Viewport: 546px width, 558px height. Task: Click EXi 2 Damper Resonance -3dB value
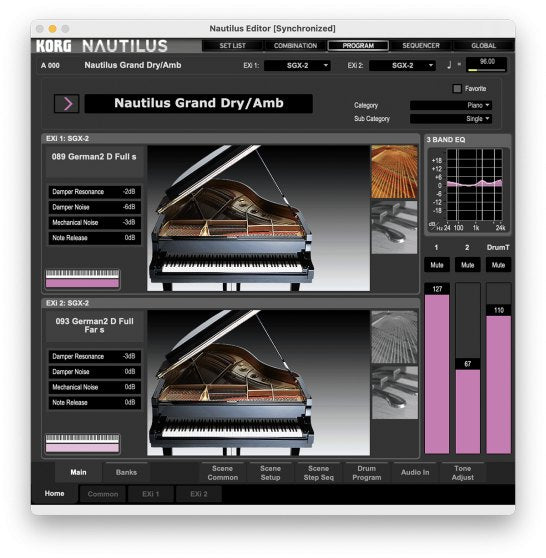click(x=94, y=356)
